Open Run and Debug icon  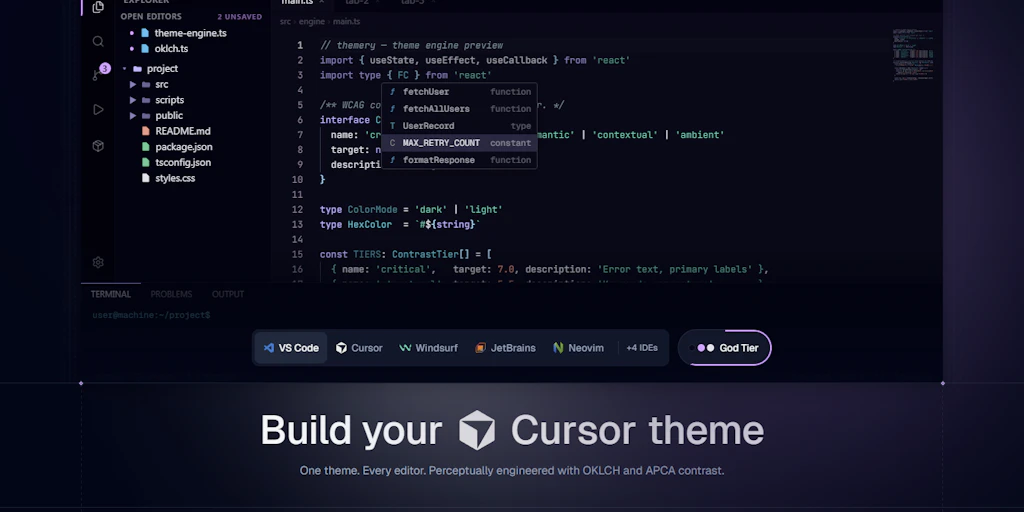click(x=98, y=110)
